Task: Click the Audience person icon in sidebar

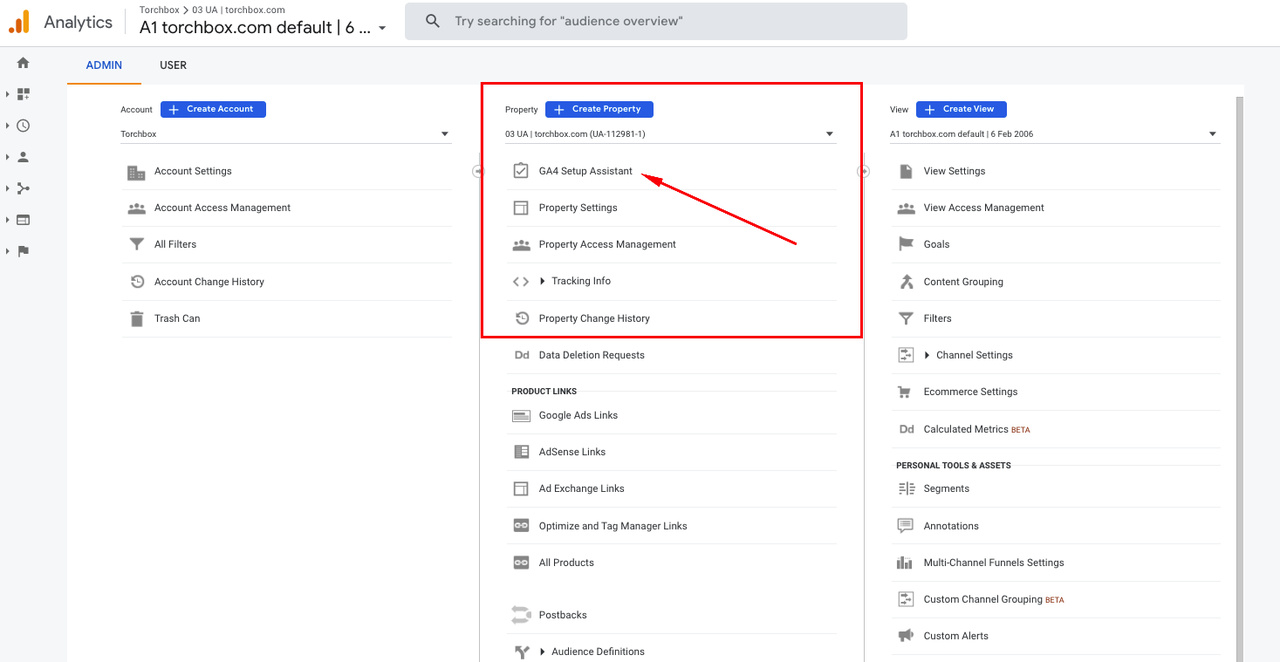Action: pyautogui.click(x=23, y=157)
